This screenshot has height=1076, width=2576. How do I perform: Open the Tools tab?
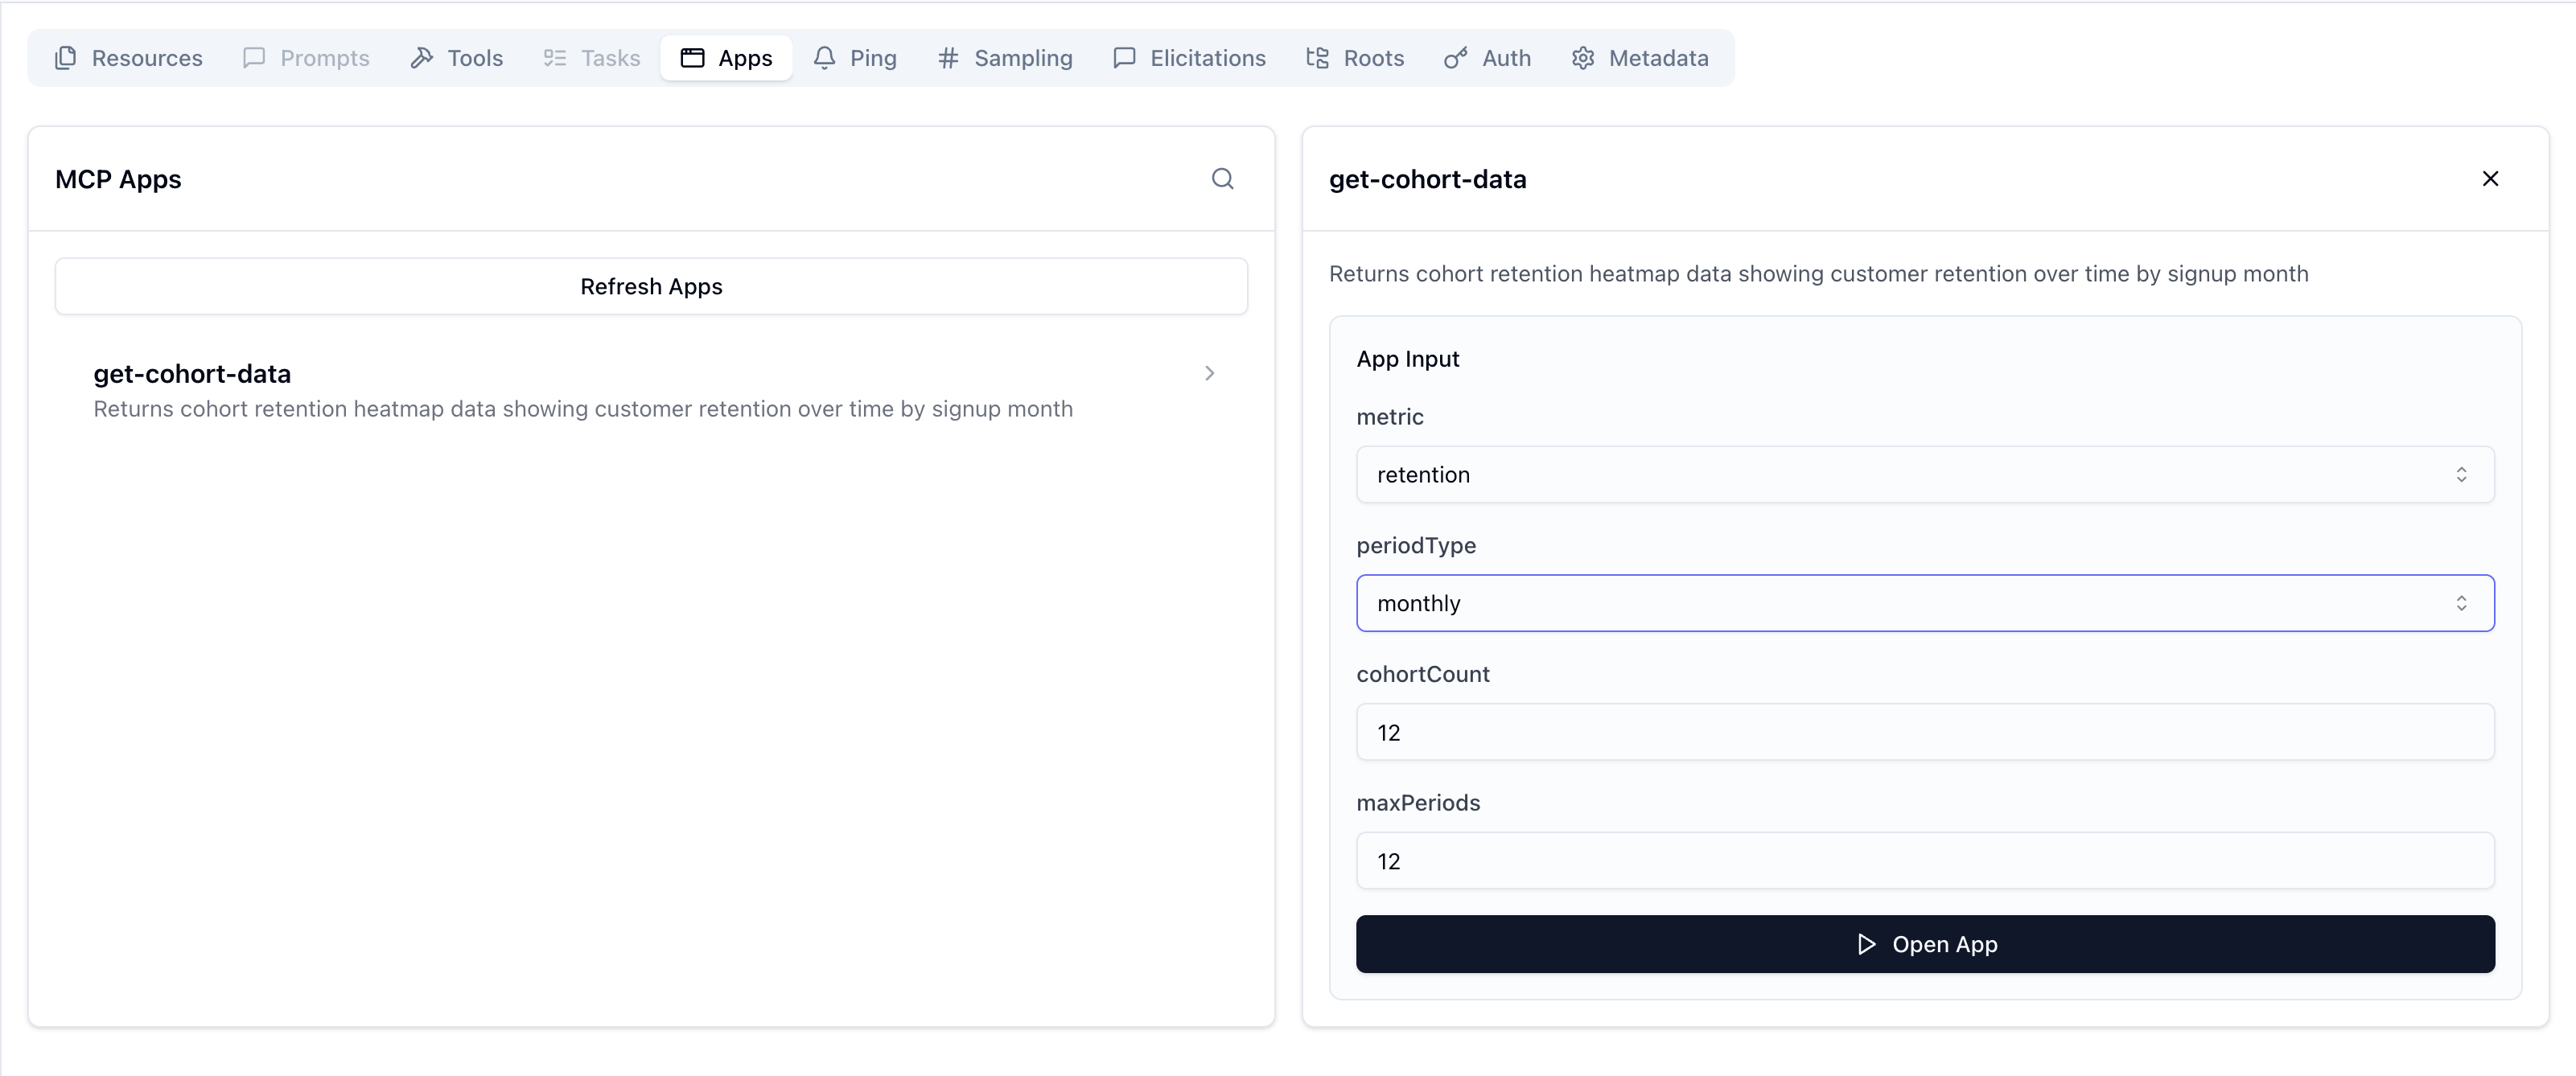click(456, 58)
